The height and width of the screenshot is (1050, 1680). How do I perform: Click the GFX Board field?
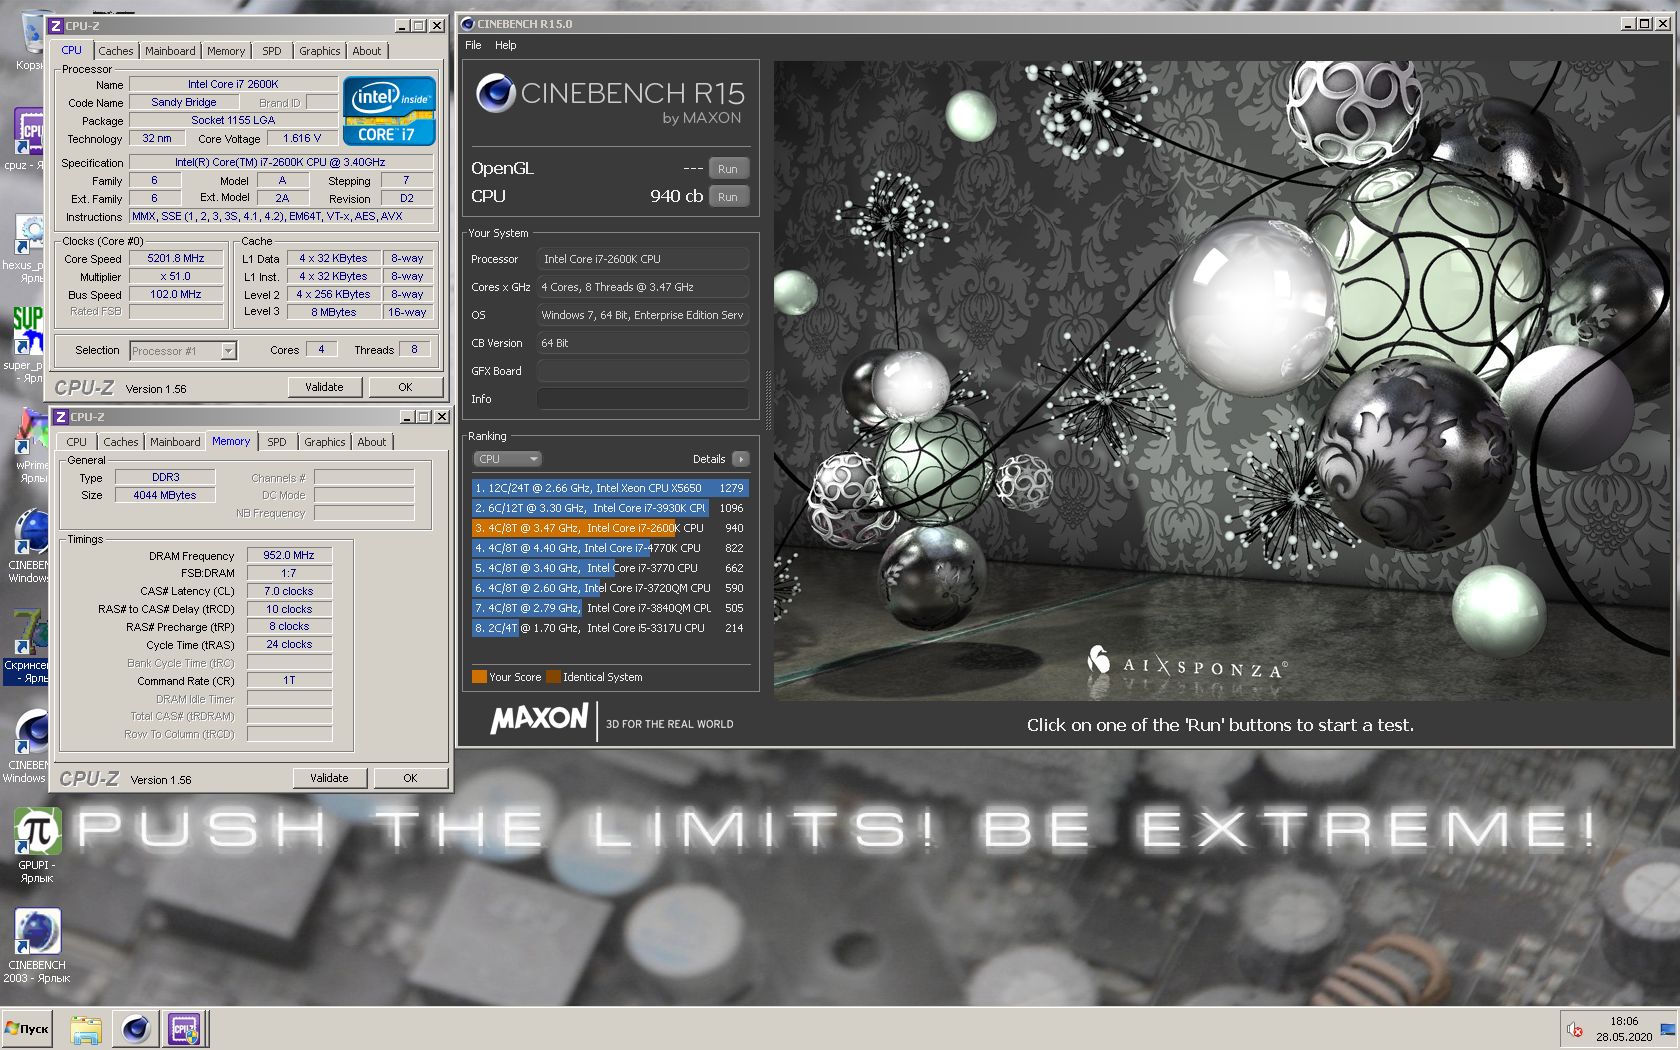tap(643, 371)
